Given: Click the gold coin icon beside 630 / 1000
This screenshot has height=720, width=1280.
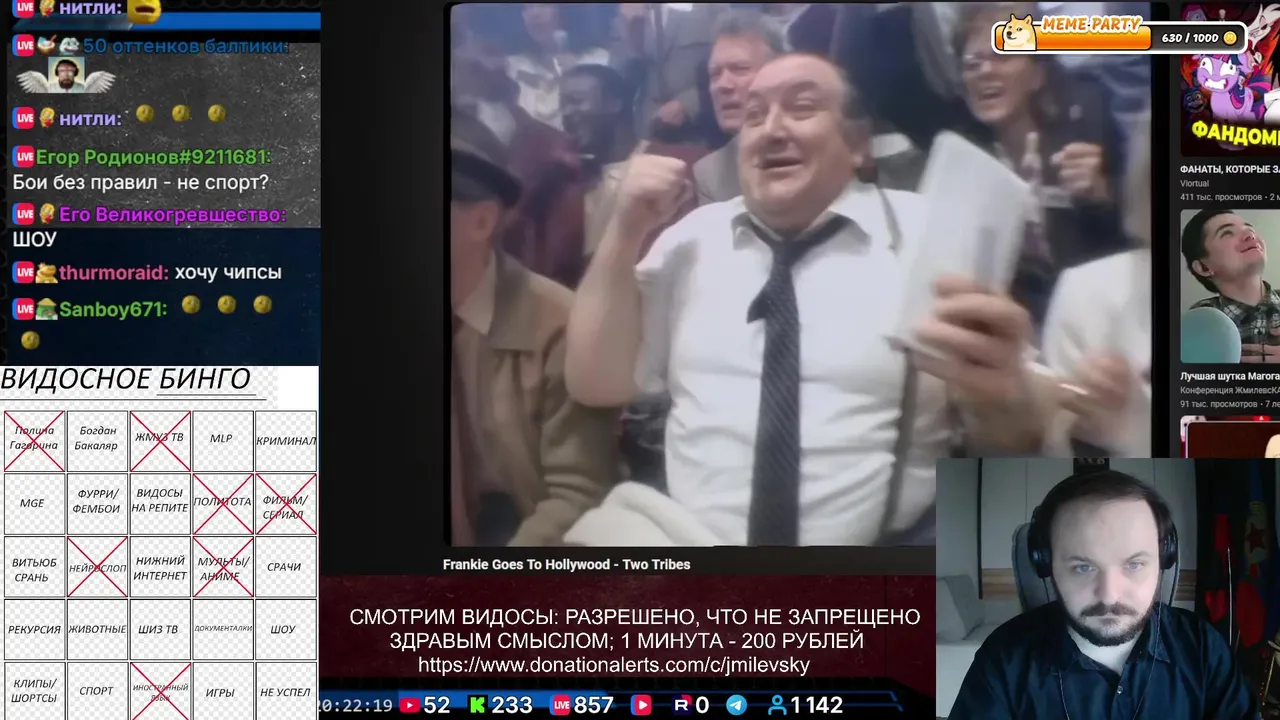Looking at the screenshot, I should pyautogui.click(x=1230, y=38).
